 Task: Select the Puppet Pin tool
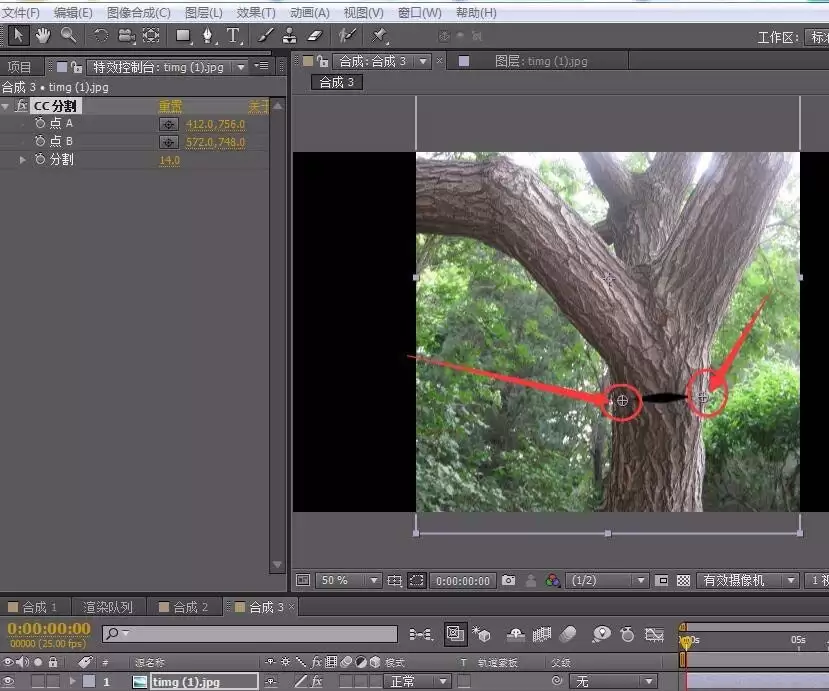click(x=379, y=36)
